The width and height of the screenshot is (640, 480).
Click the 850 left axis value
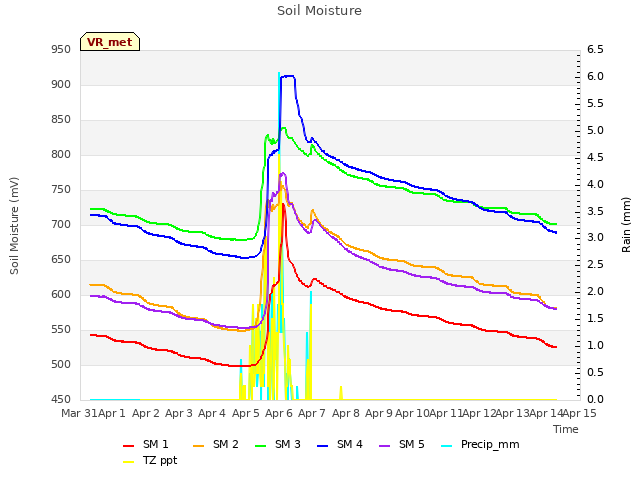click(x=61, y=120)
